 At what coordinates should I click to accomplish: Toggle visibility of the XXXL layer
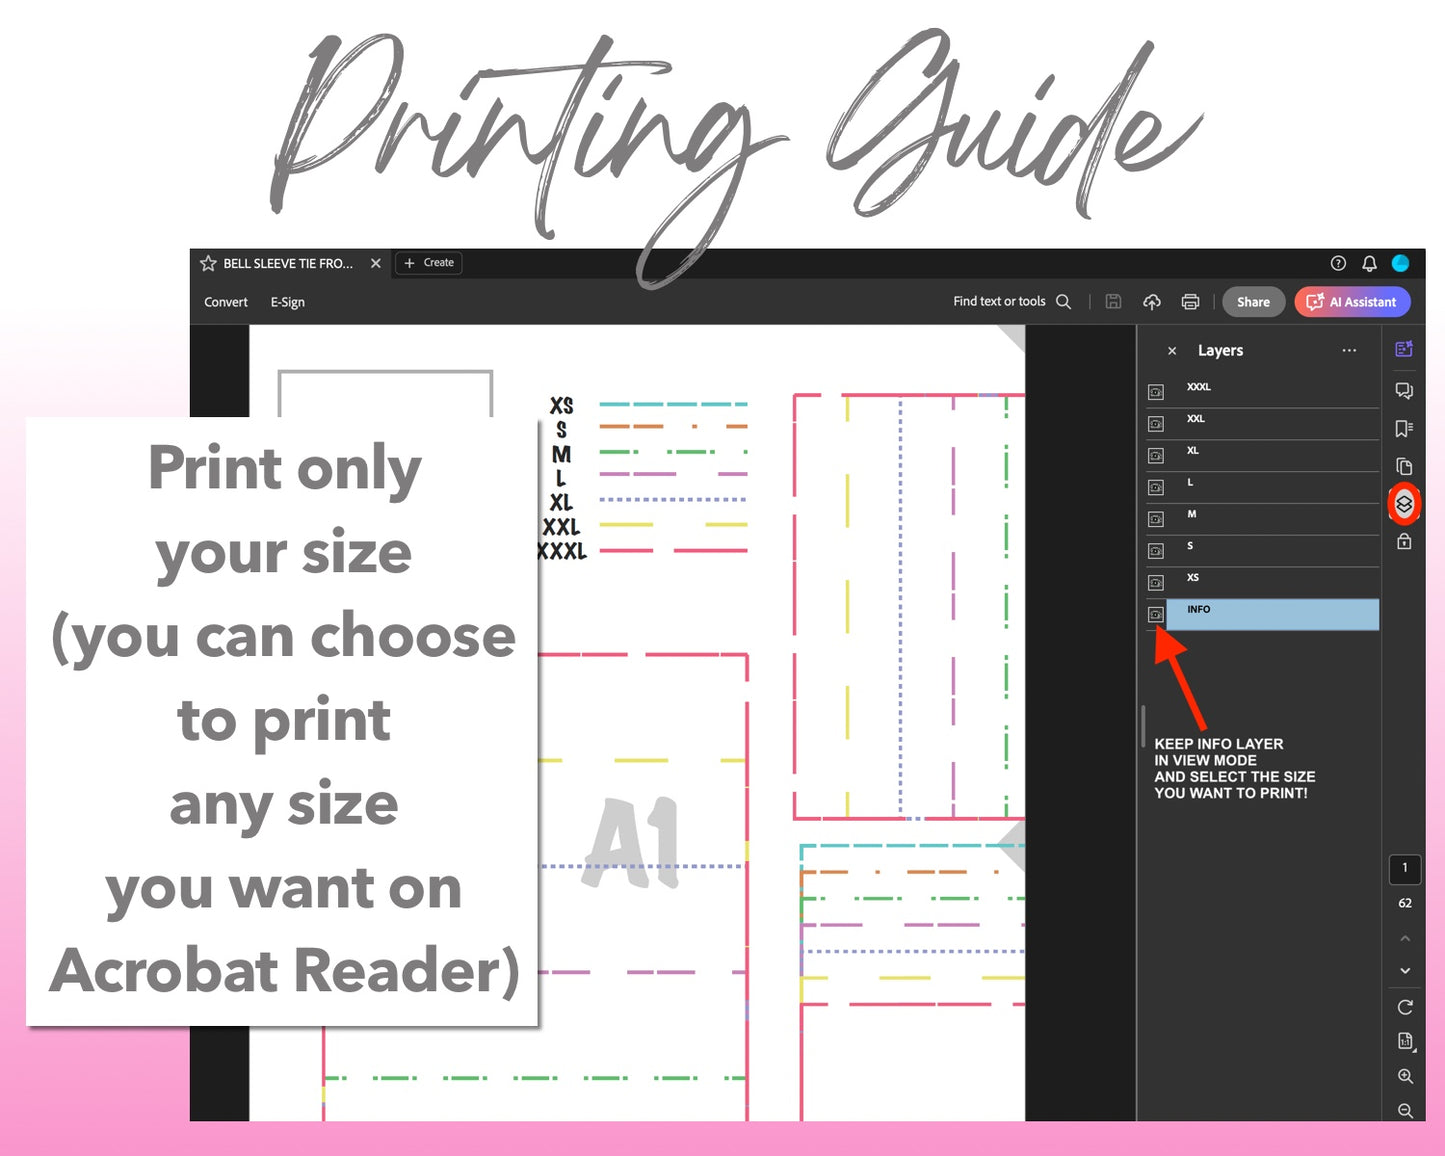point(1156,392)
